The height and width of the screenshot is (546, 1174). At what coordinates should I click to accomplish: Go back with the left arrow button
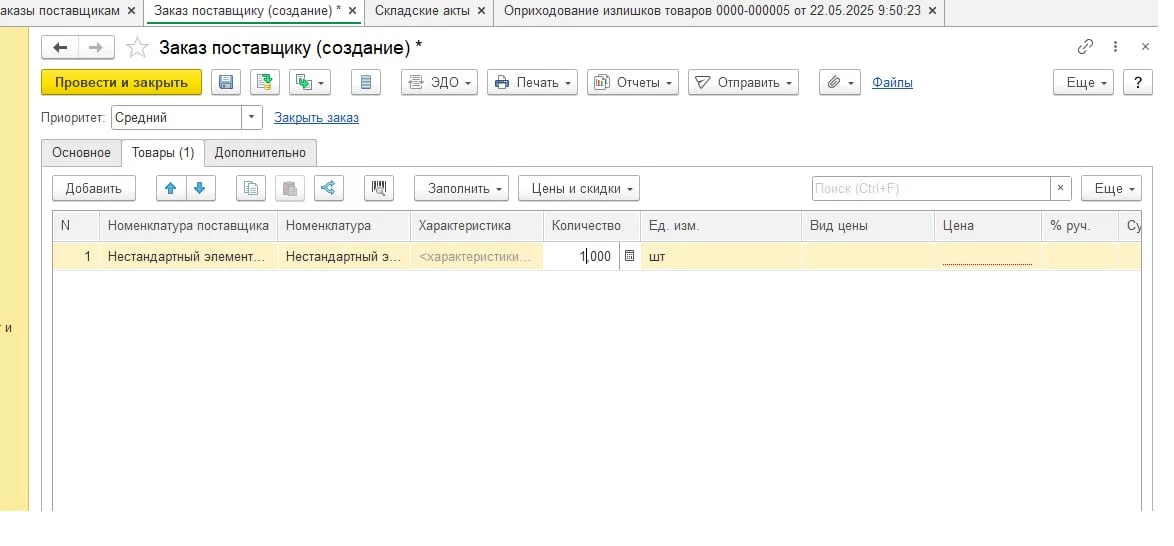(60, 48)
